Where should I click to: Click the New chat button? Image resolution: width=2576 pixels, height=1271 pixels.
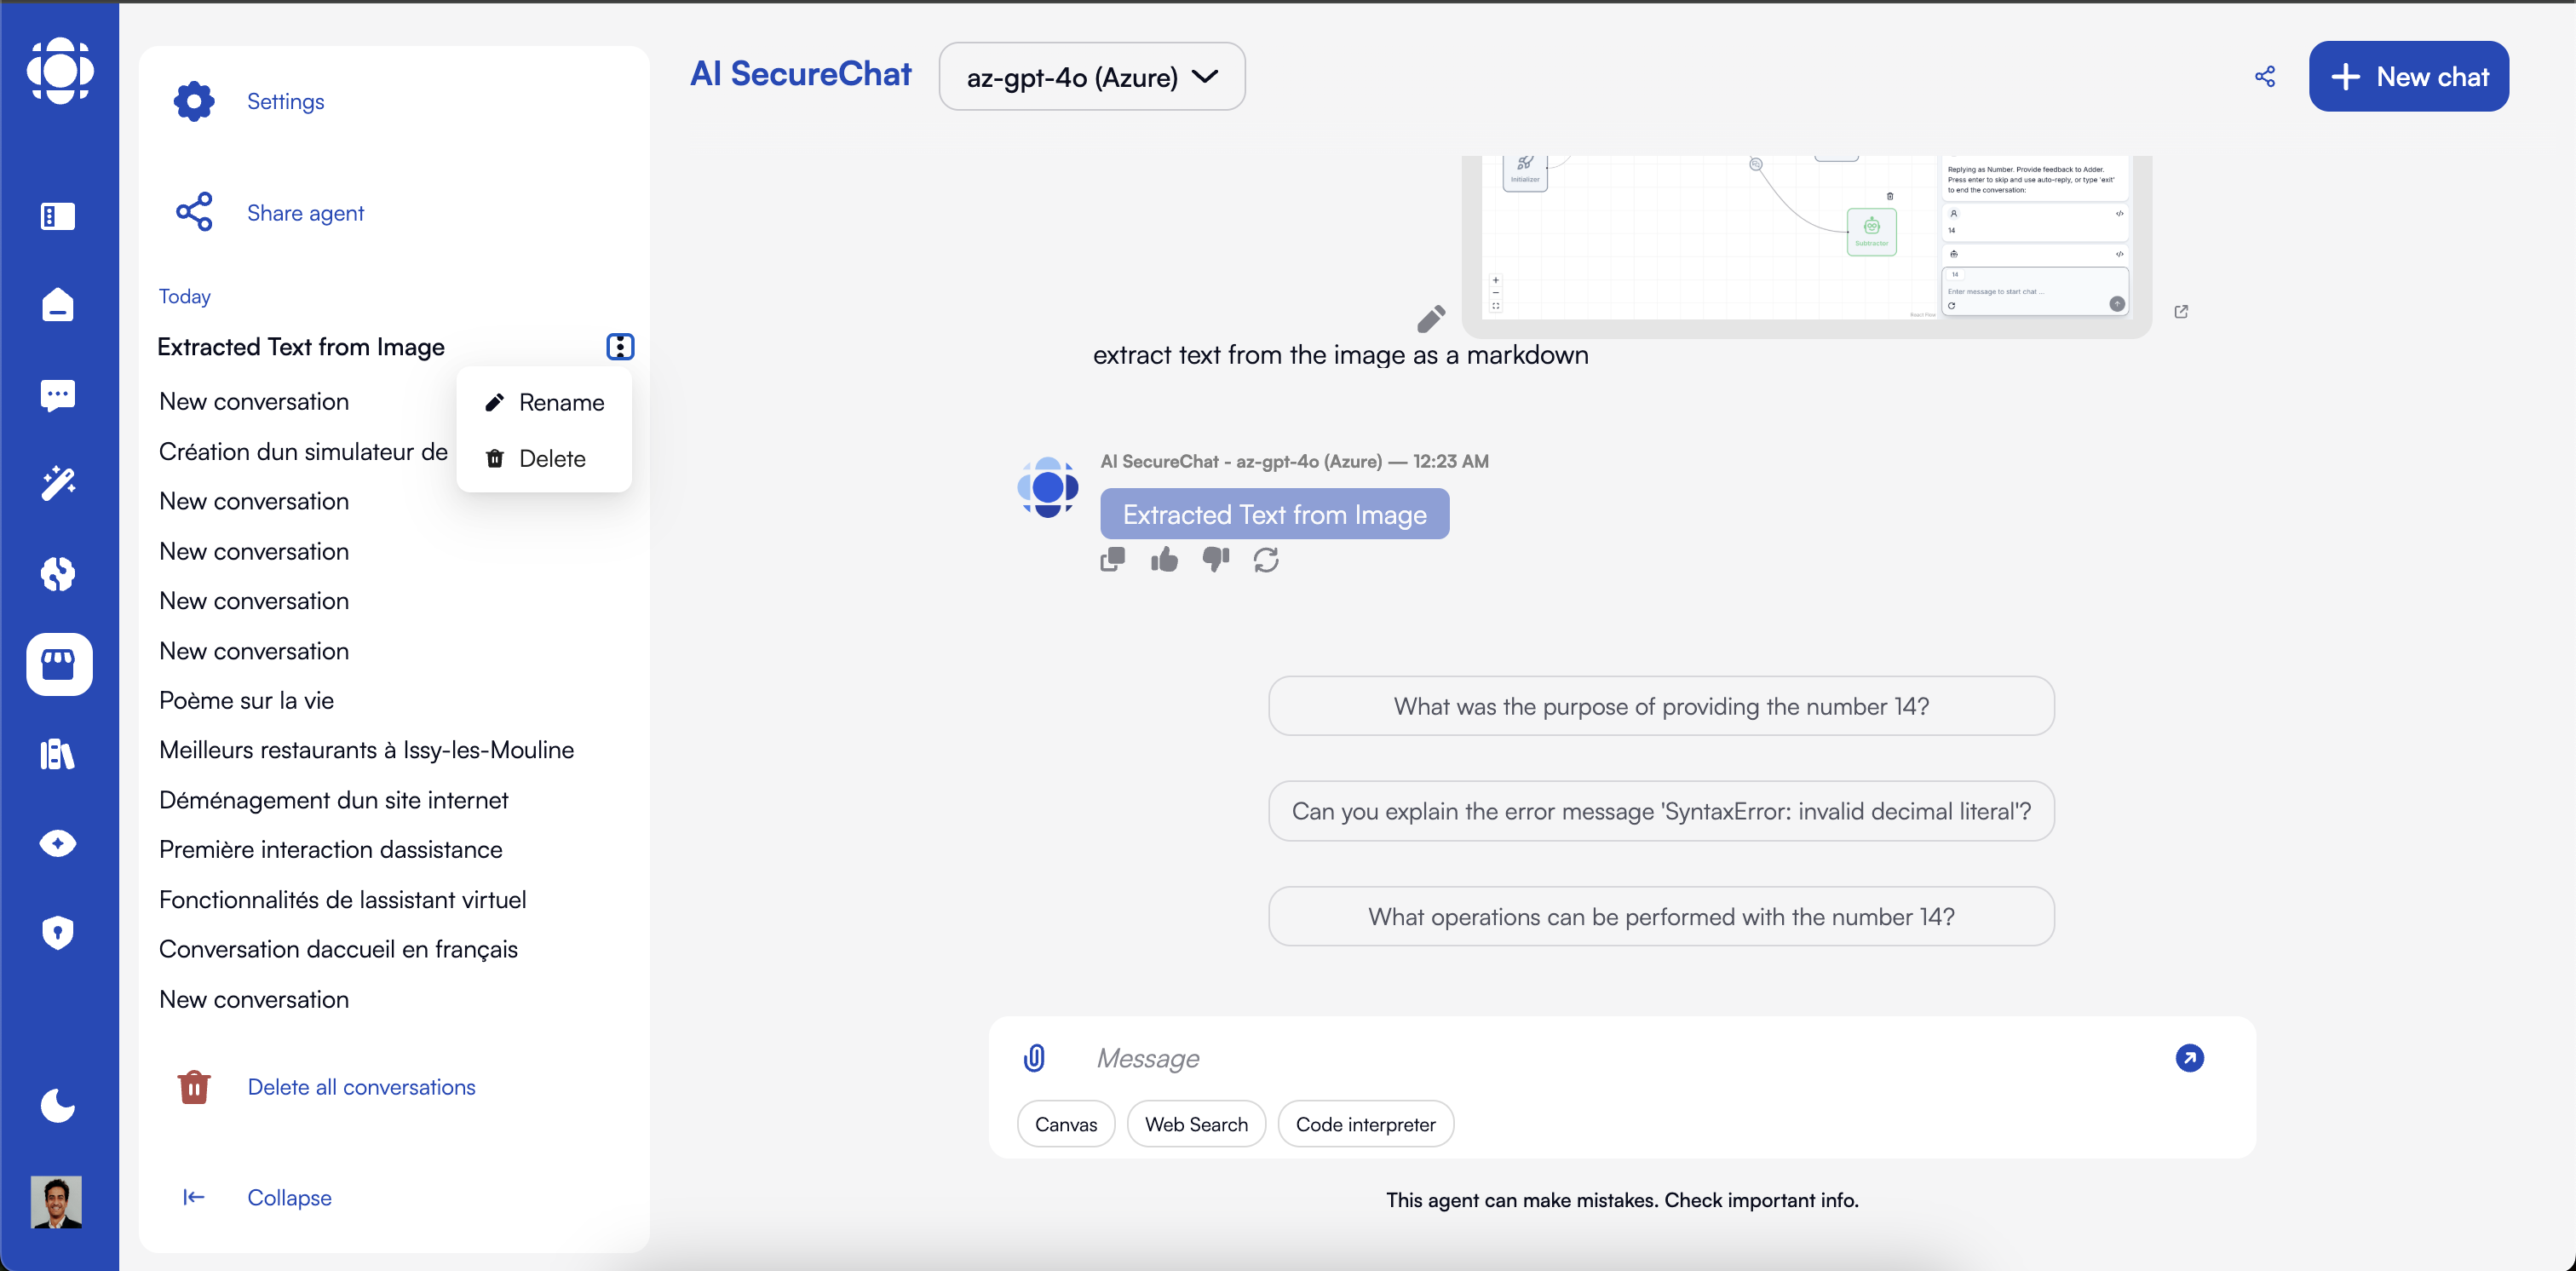2408,77
